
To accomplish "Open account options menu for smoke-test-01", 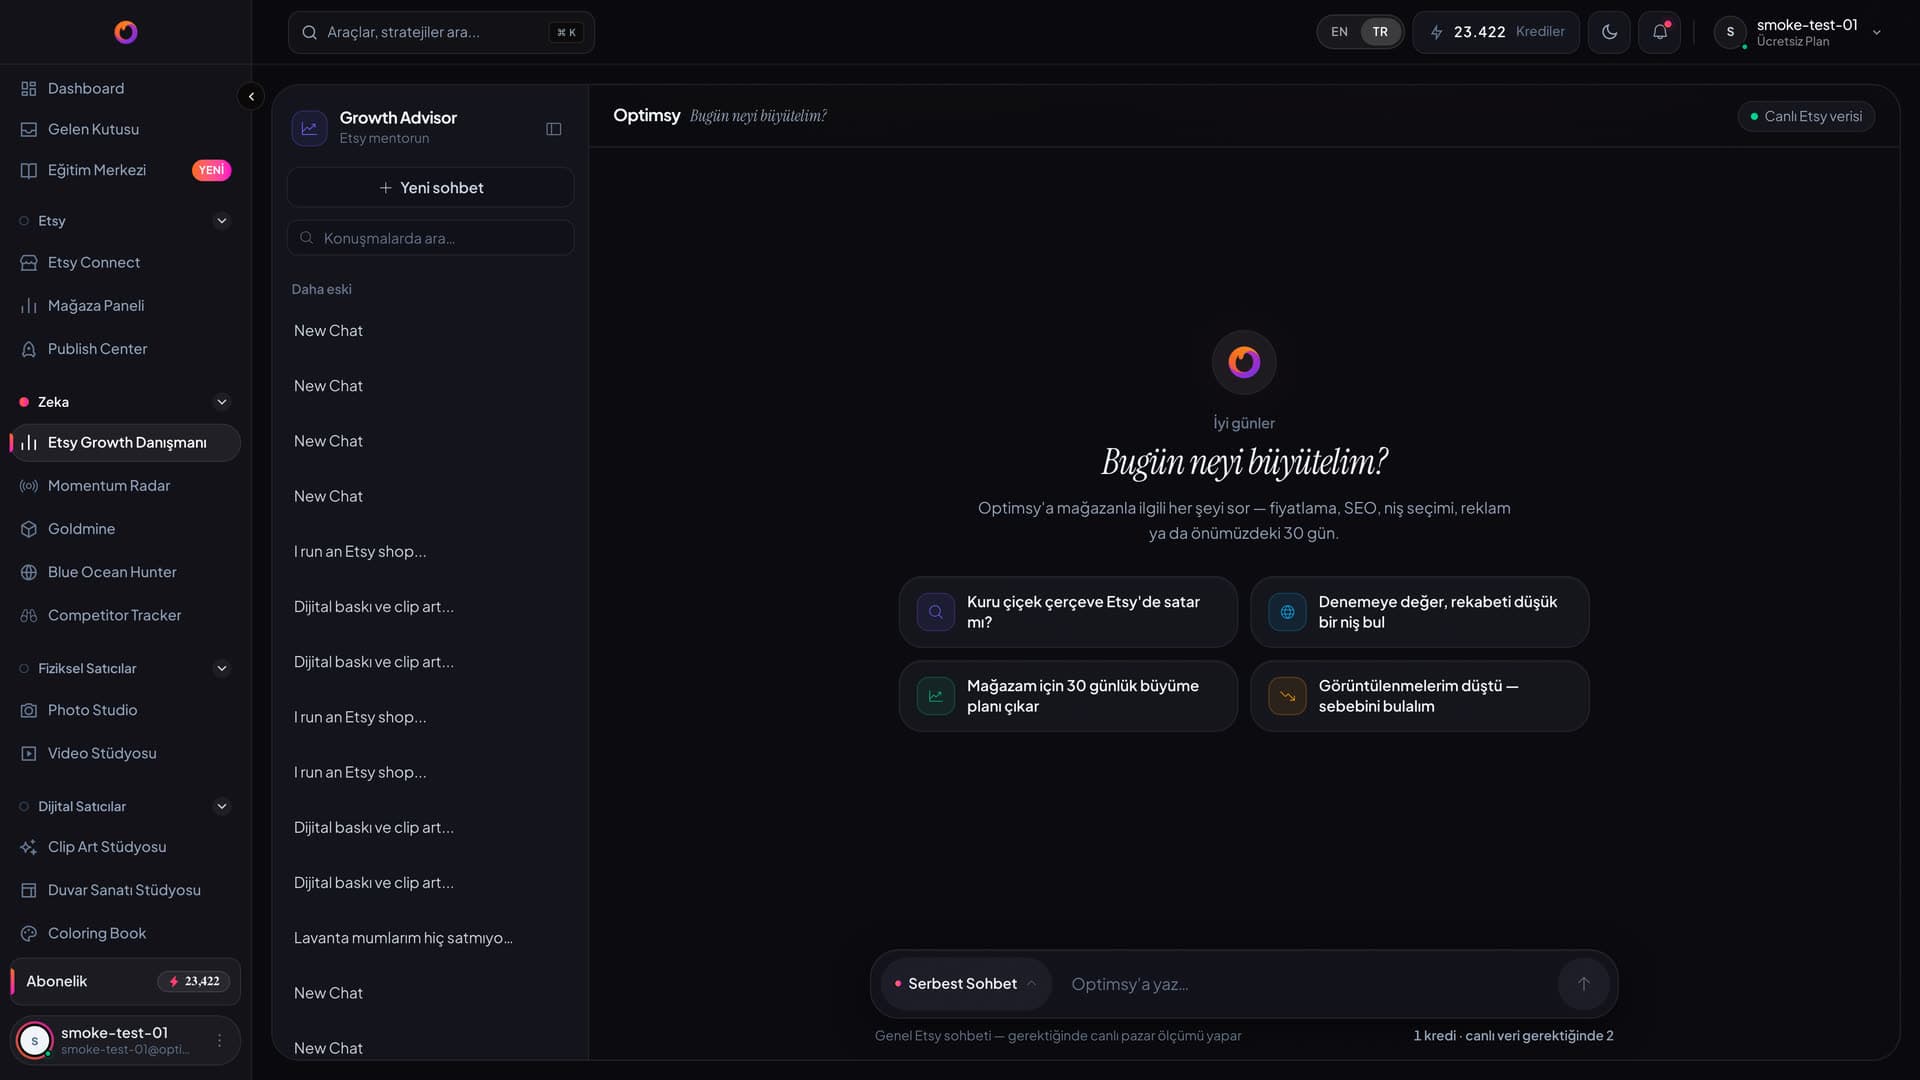I will [219, 1040].
